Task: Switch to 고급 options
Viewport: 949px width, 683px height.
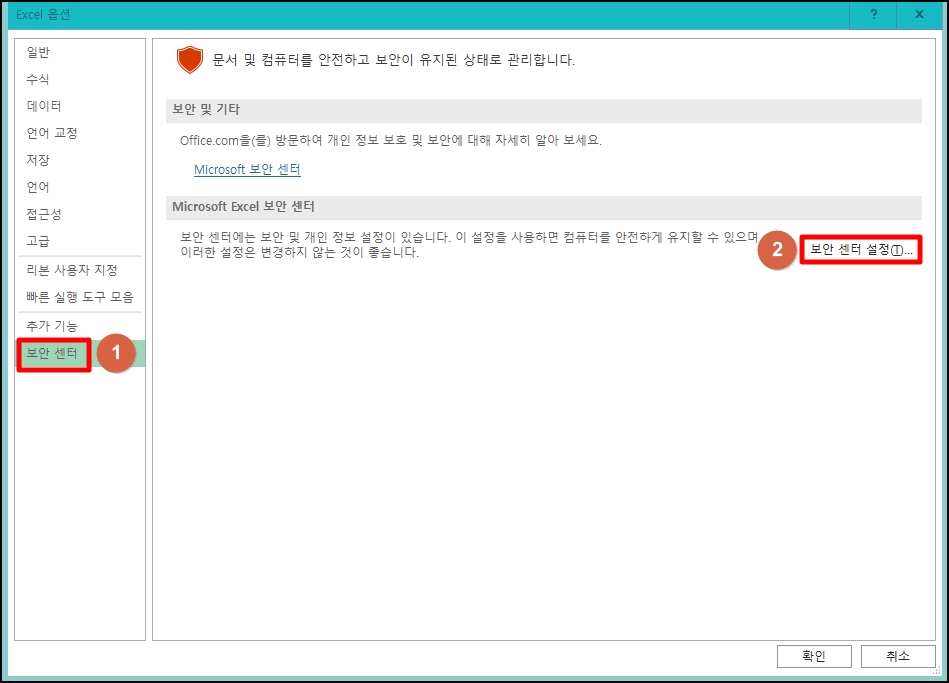Action: (39, 240)
